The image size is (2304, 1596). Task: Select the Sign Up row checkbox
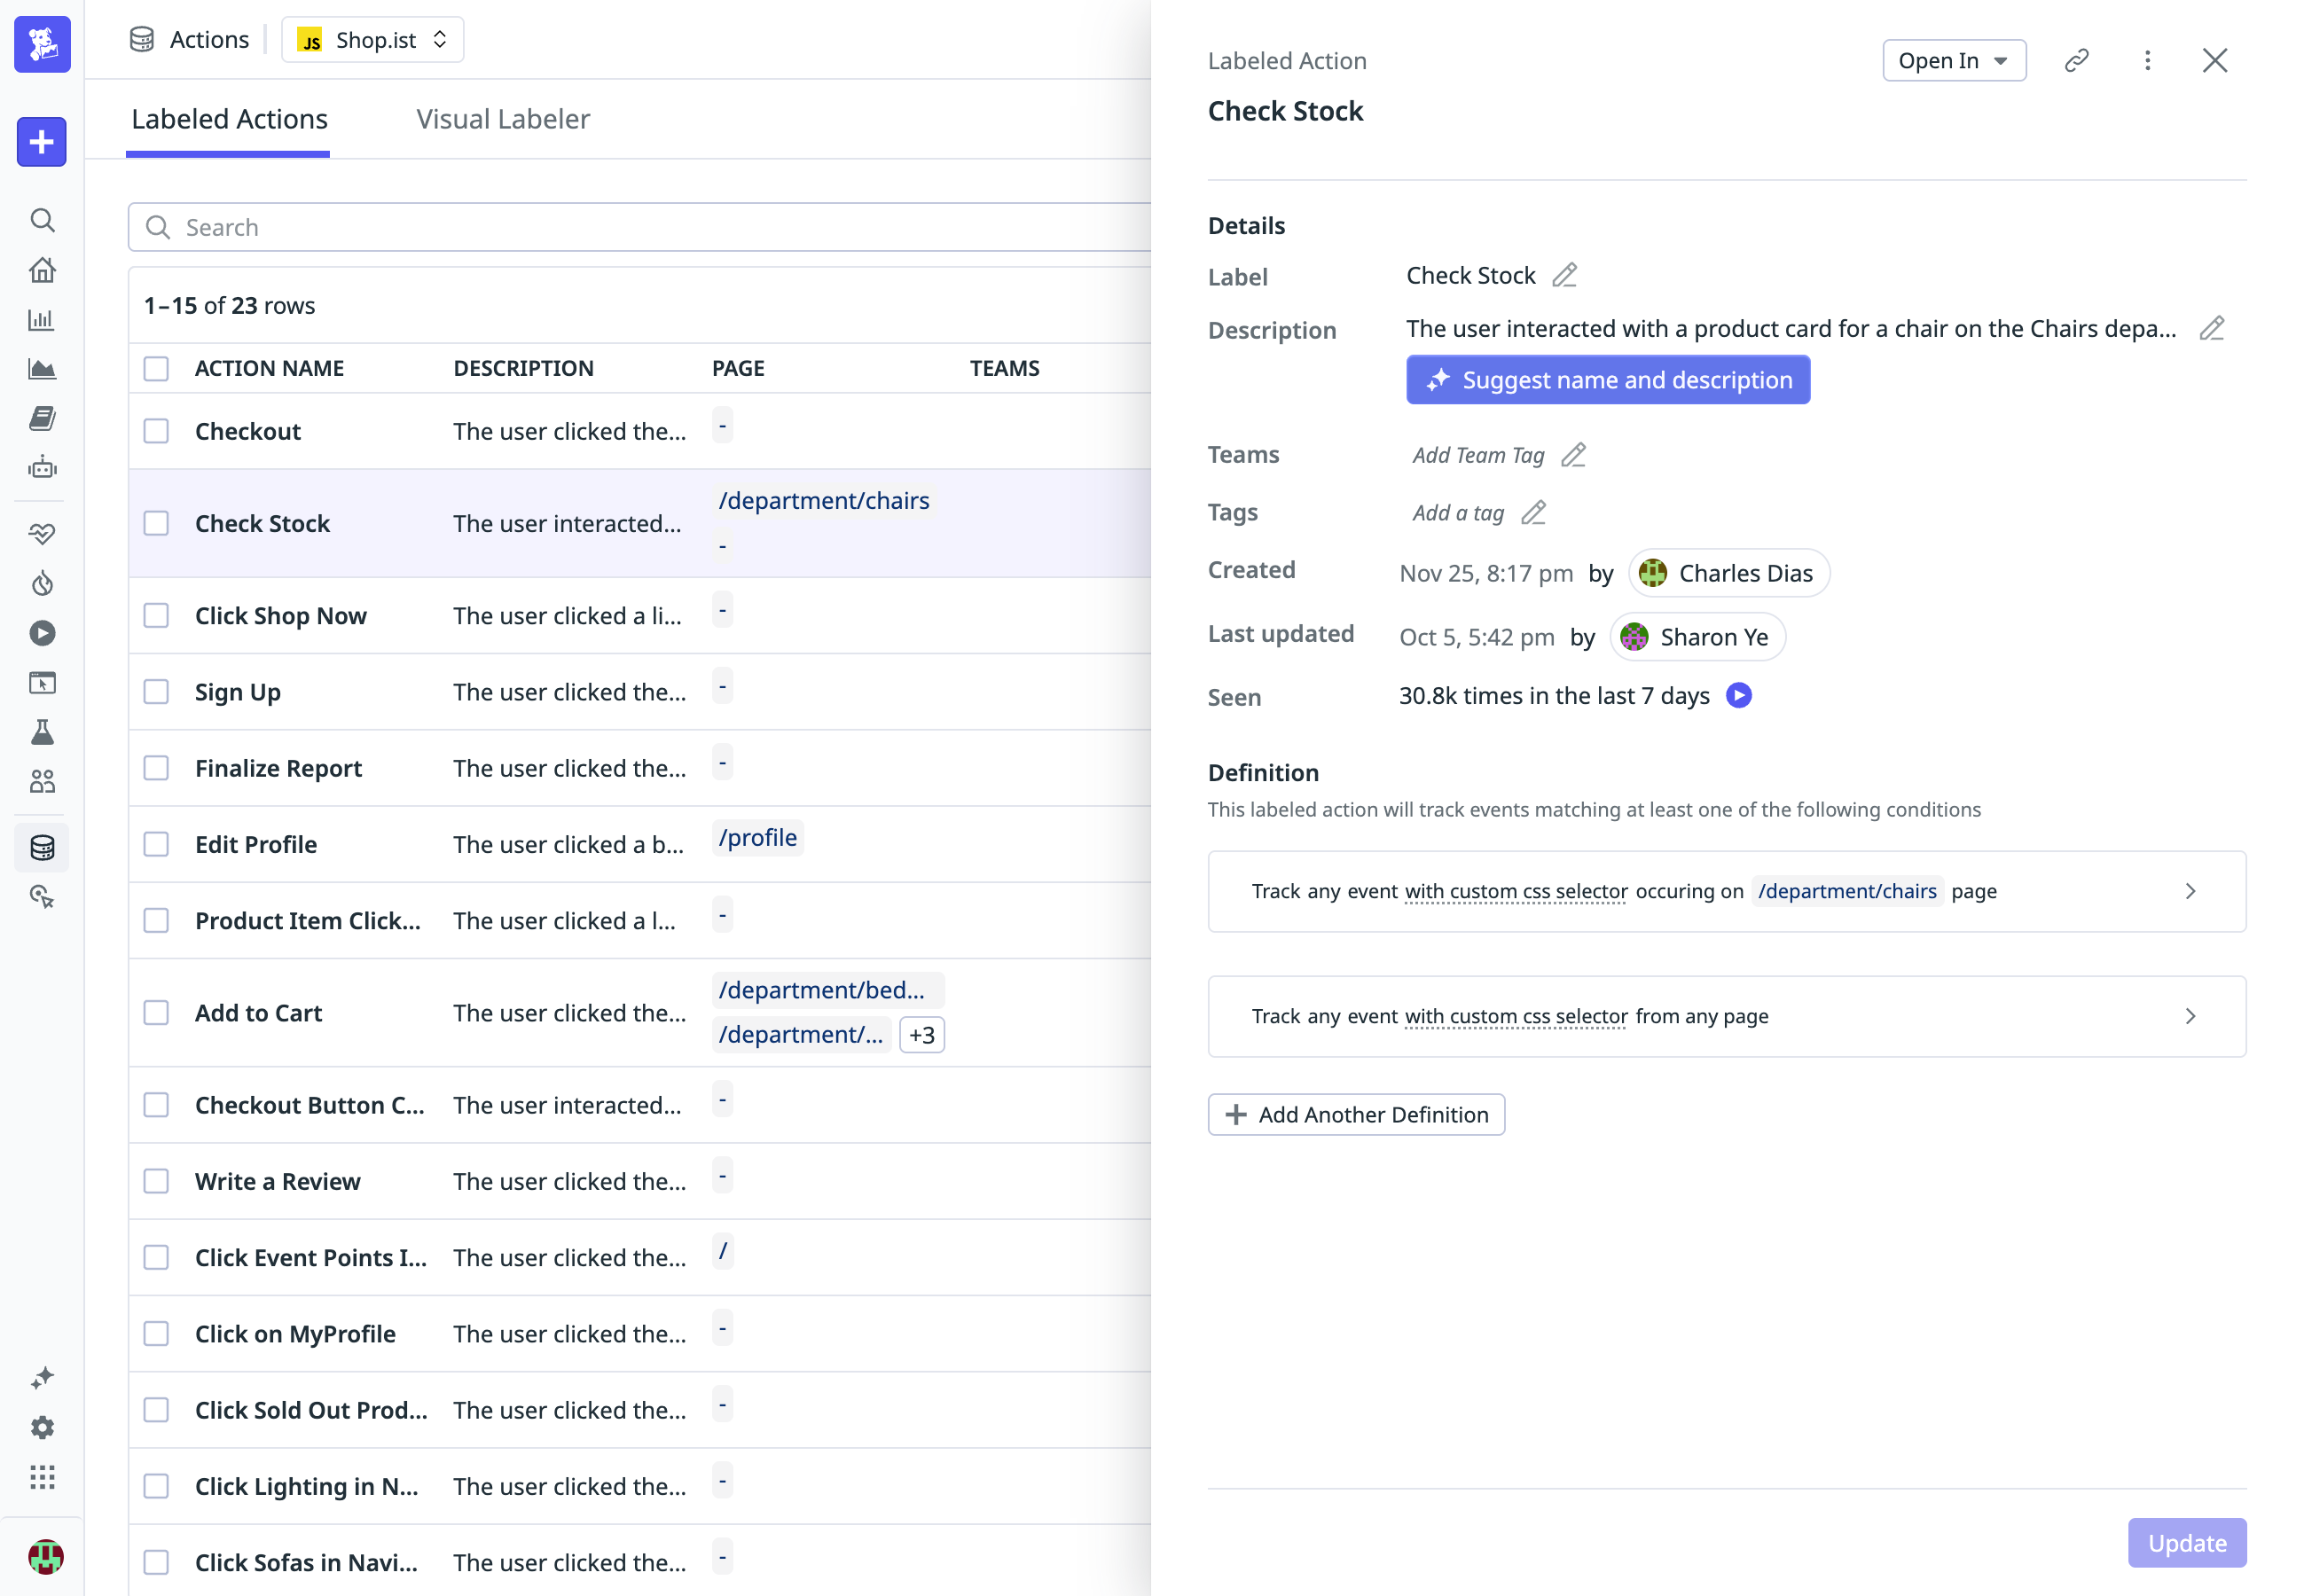point(156,692)
